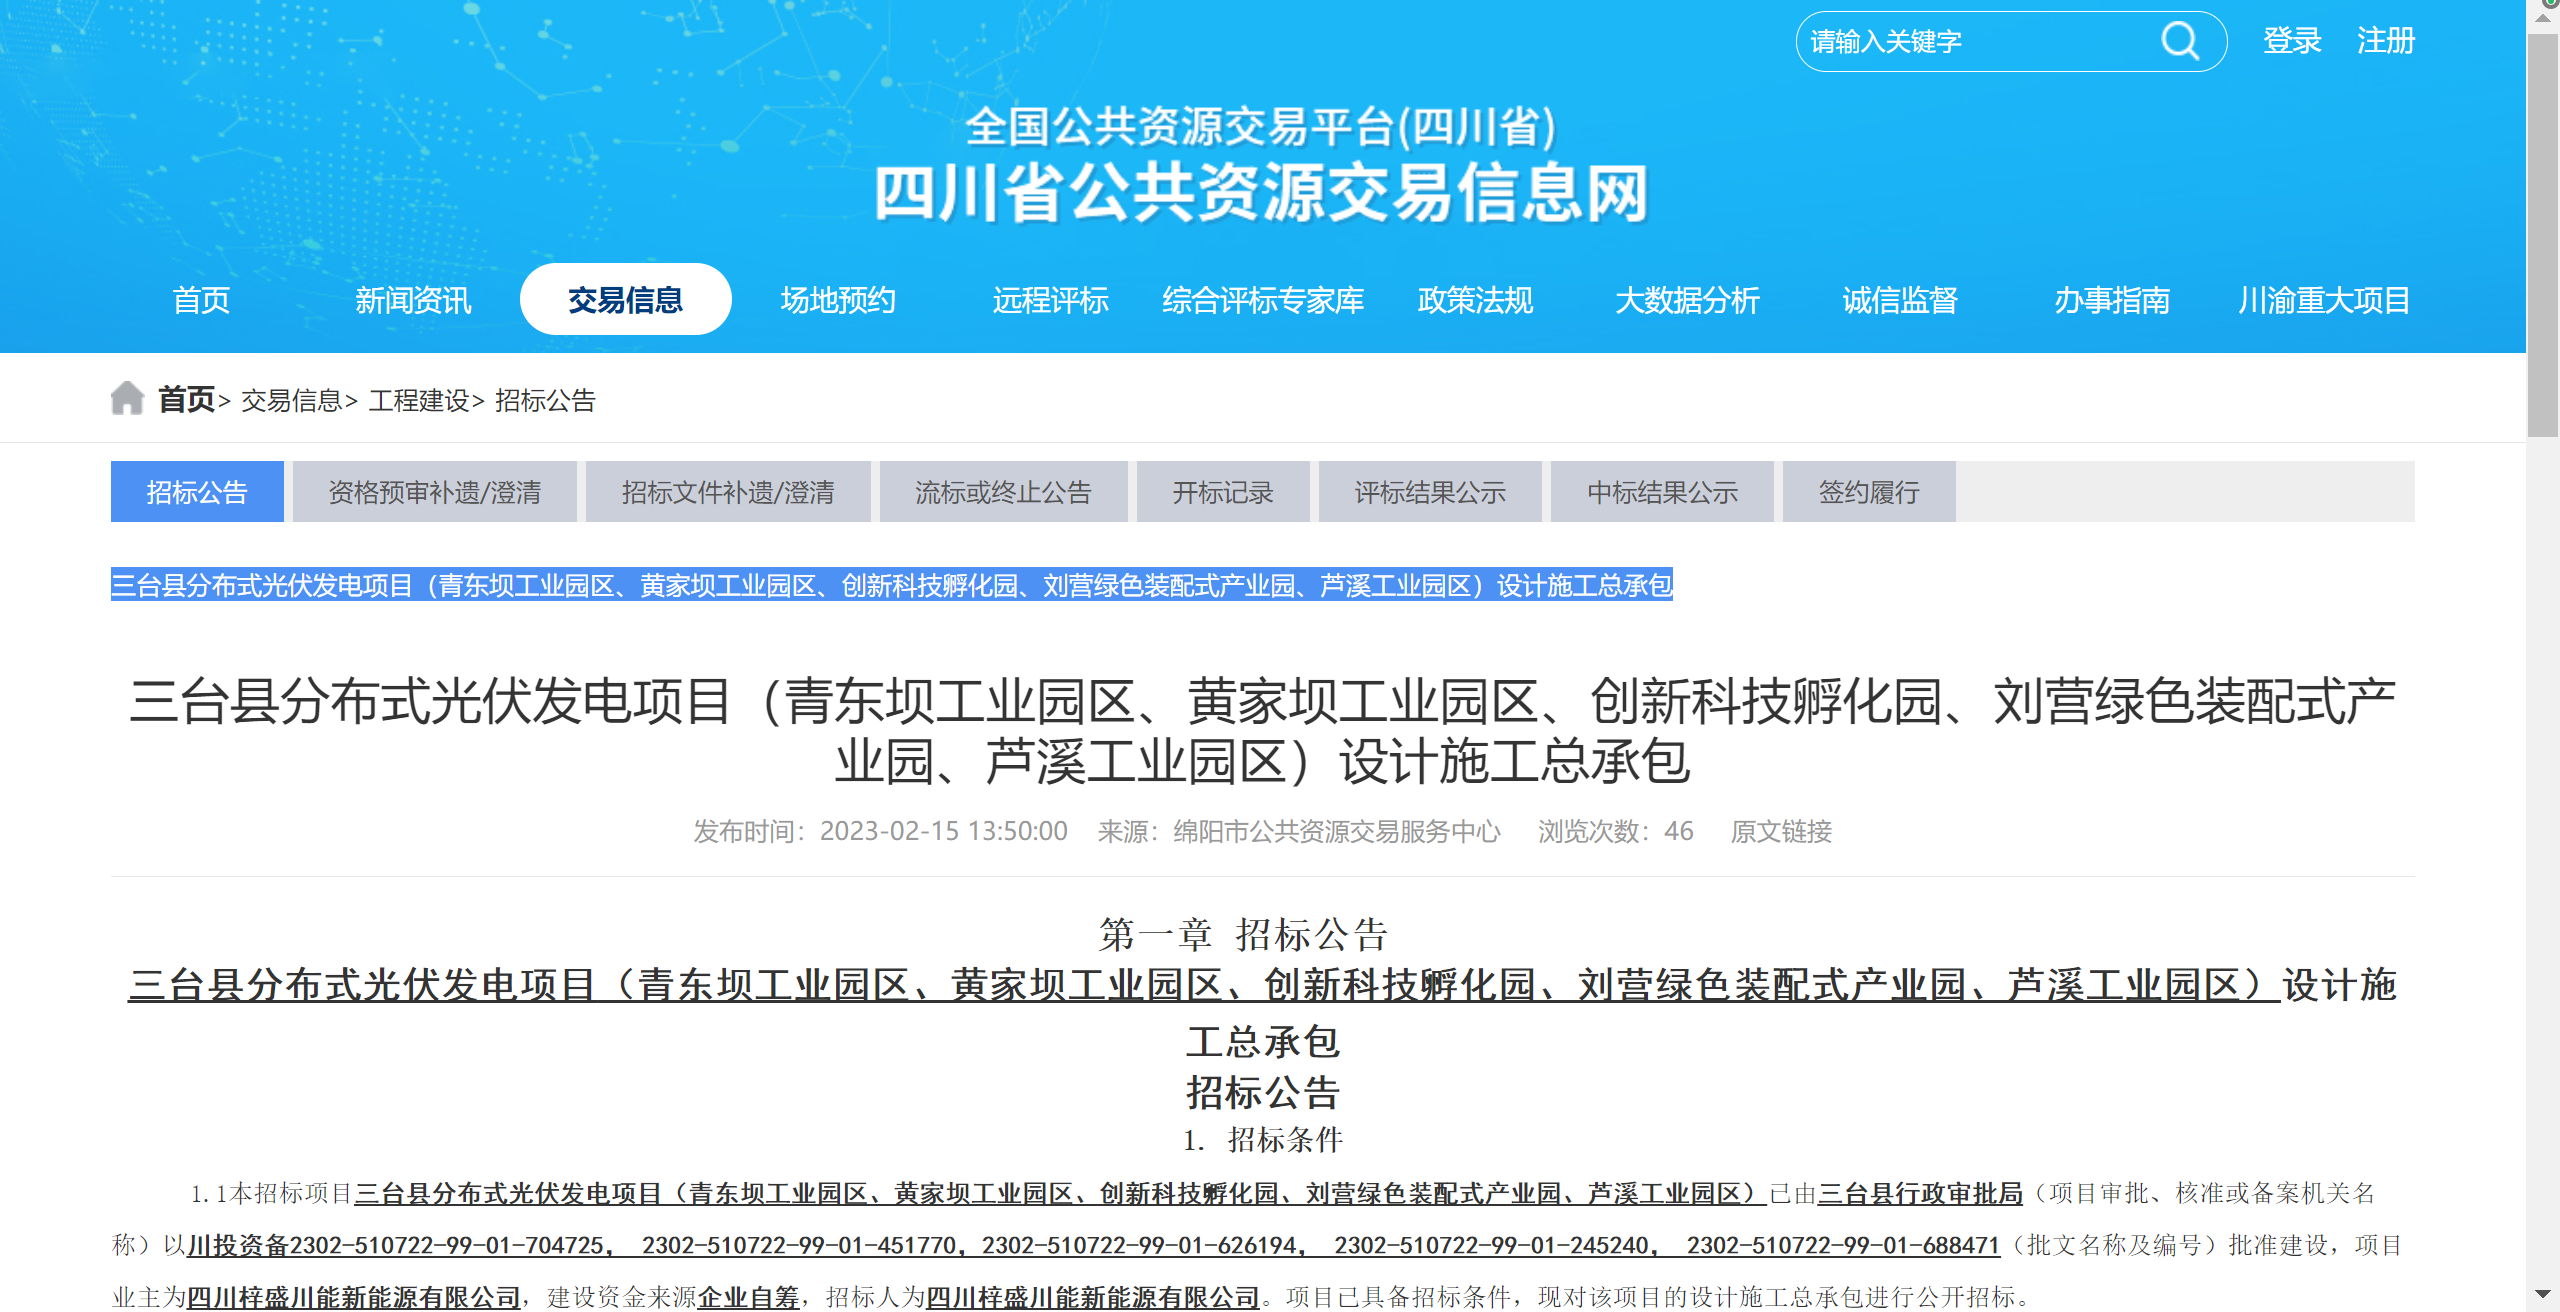The width and height of the screenshot is (2560, 1312).
Task: Switch to 流标或终止公告 tab
Action: click(x=1003, y=492)
